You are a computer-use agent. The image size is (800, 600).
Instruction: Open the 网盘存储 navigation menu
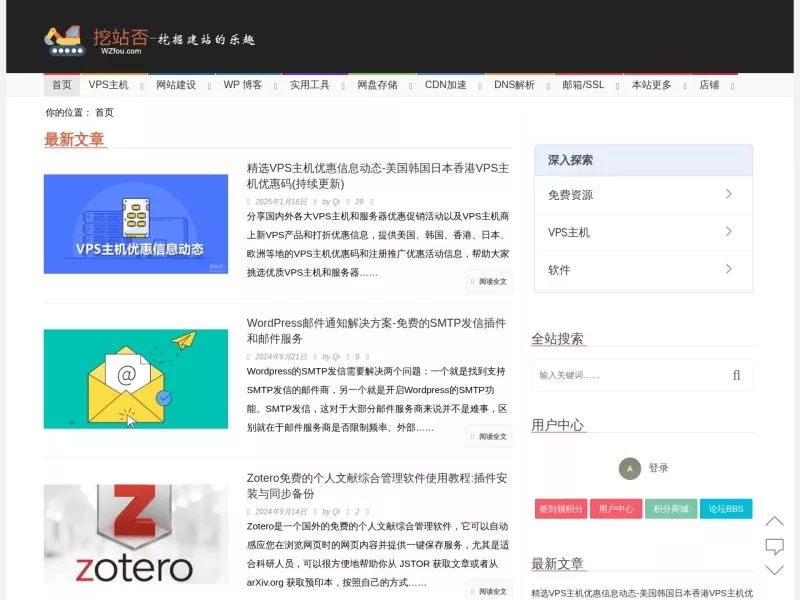click(377, 85)
